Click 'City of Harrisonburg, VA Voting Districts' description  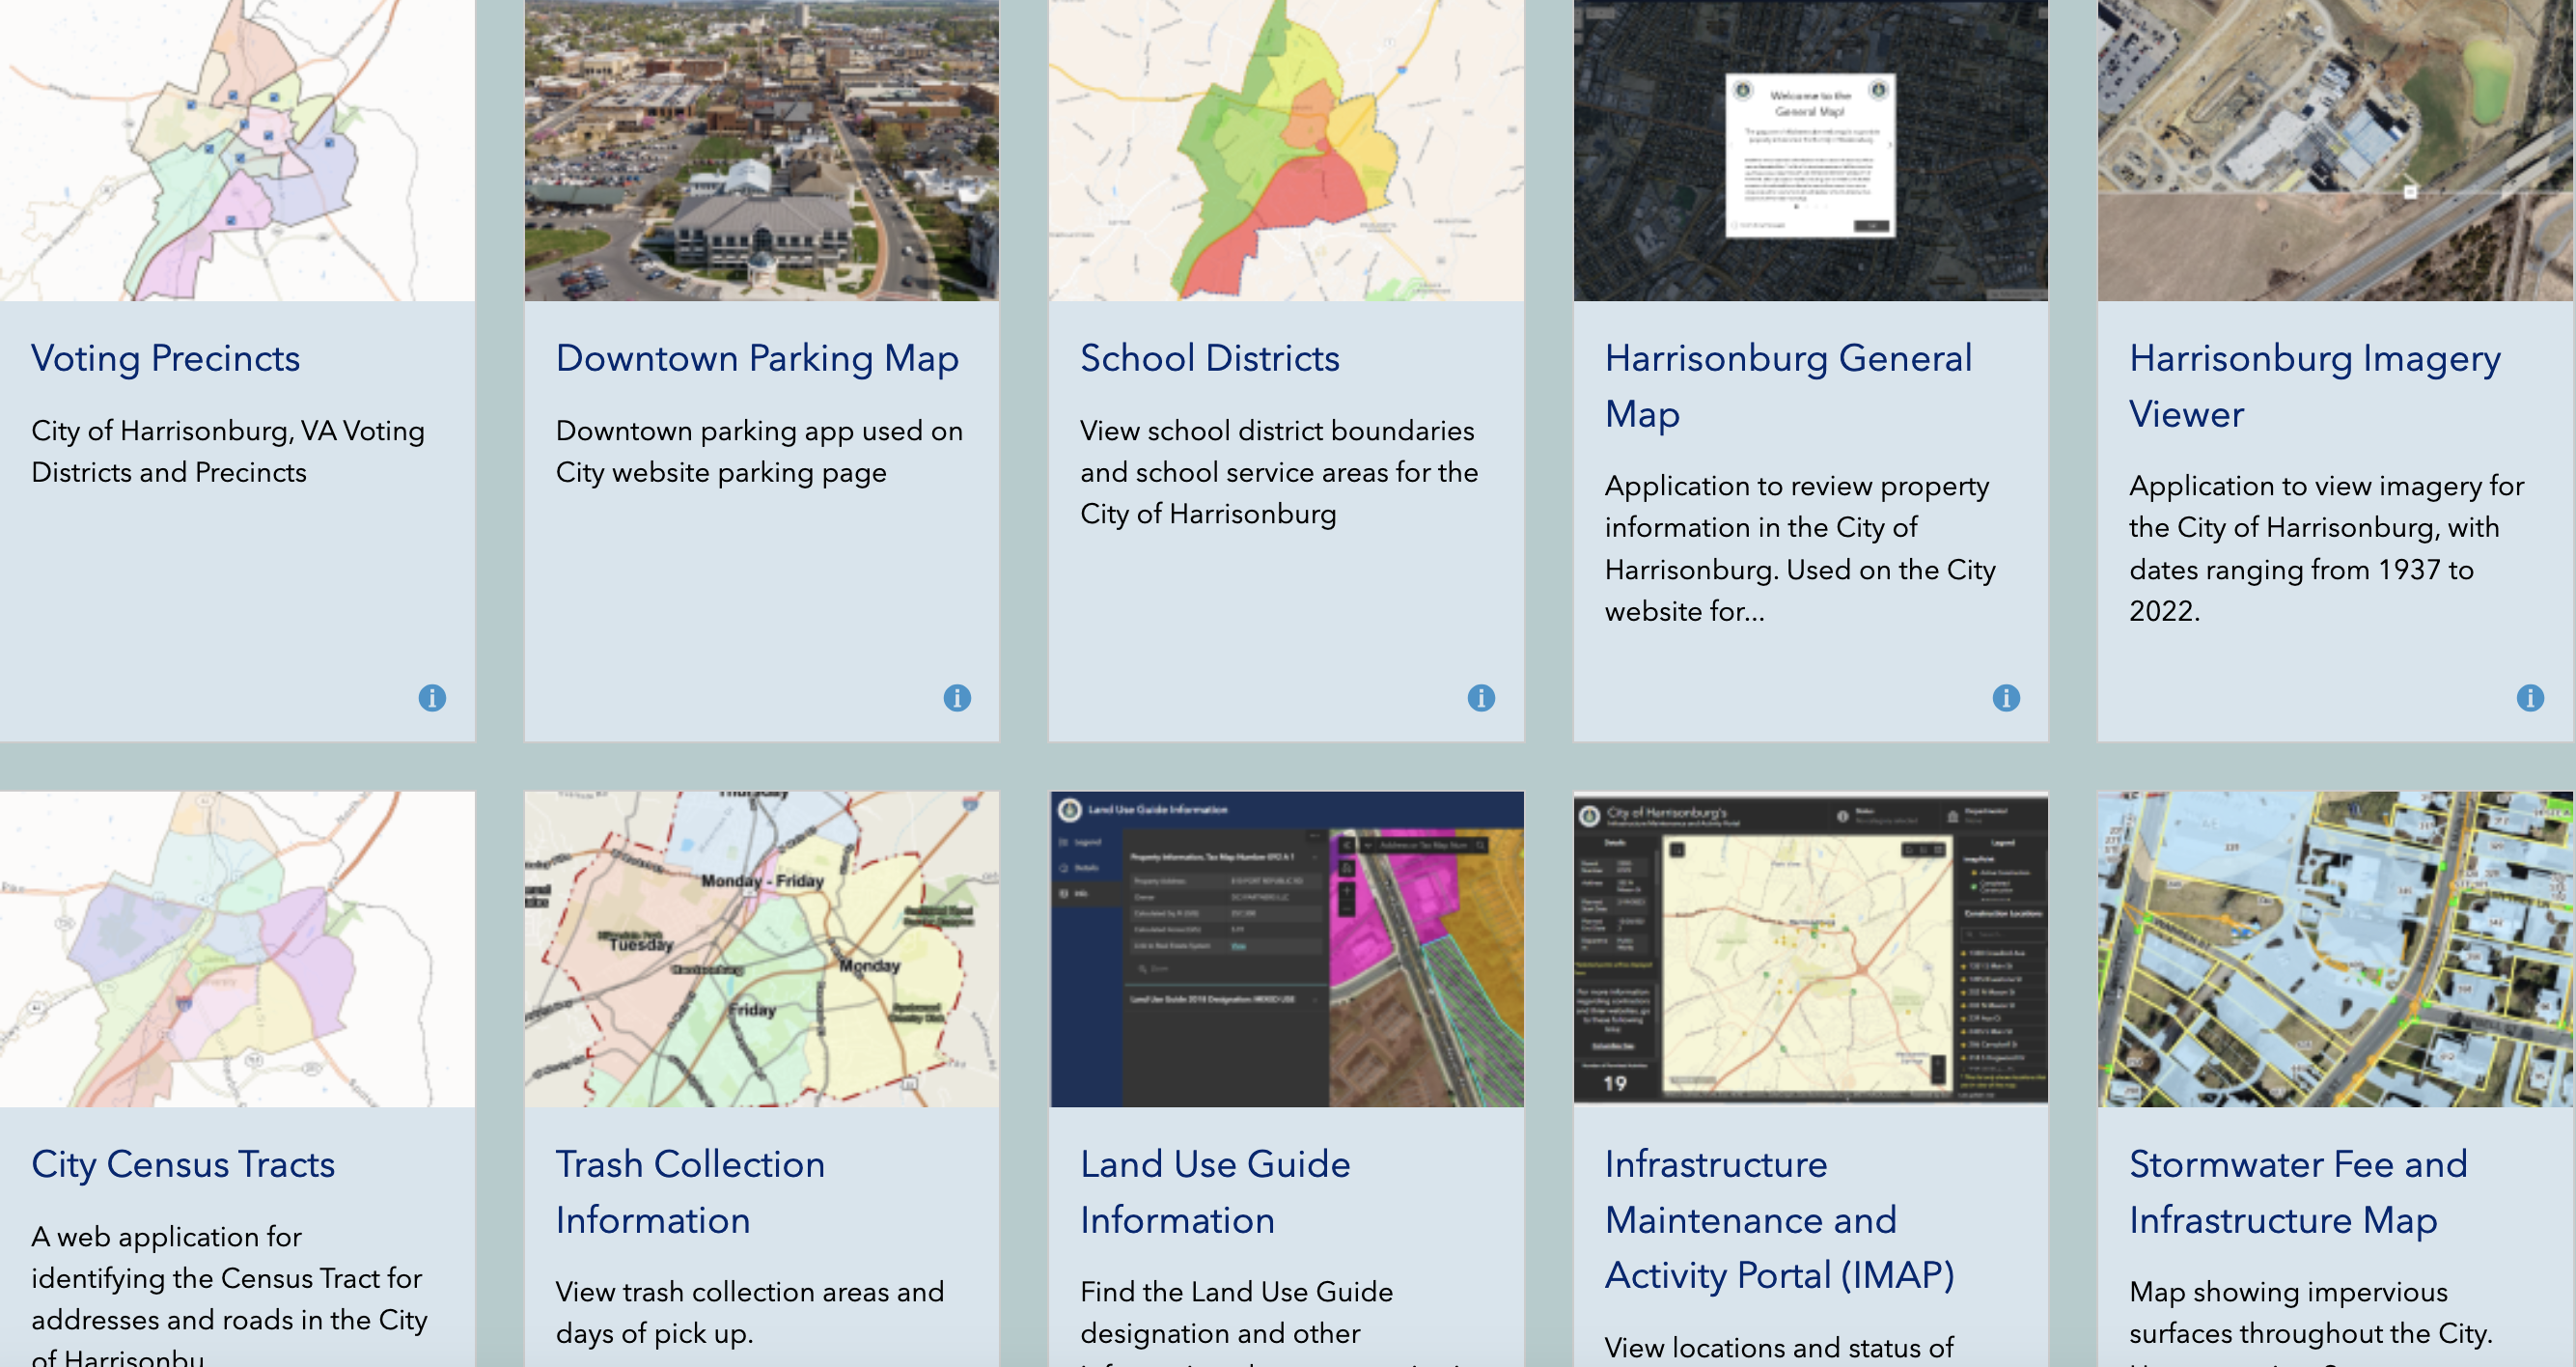coord(228,451)
